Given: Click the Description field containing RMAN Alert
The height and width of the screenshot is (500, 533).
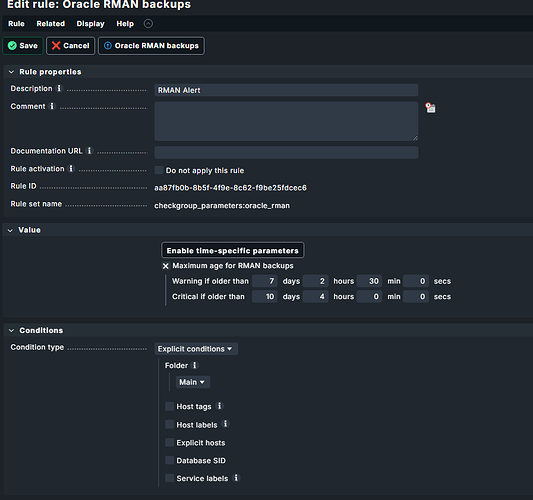Looking at the screenshot, I should pos(286,90).
